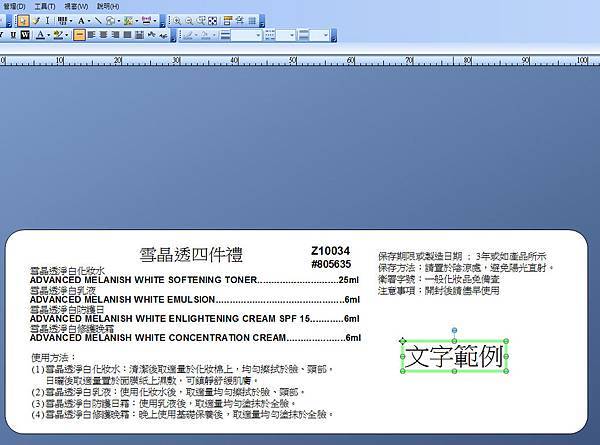Viewport: 600px width, 445px height.
Task: Open highlight color dropdown arrow
Action: [x=67, y=36]
